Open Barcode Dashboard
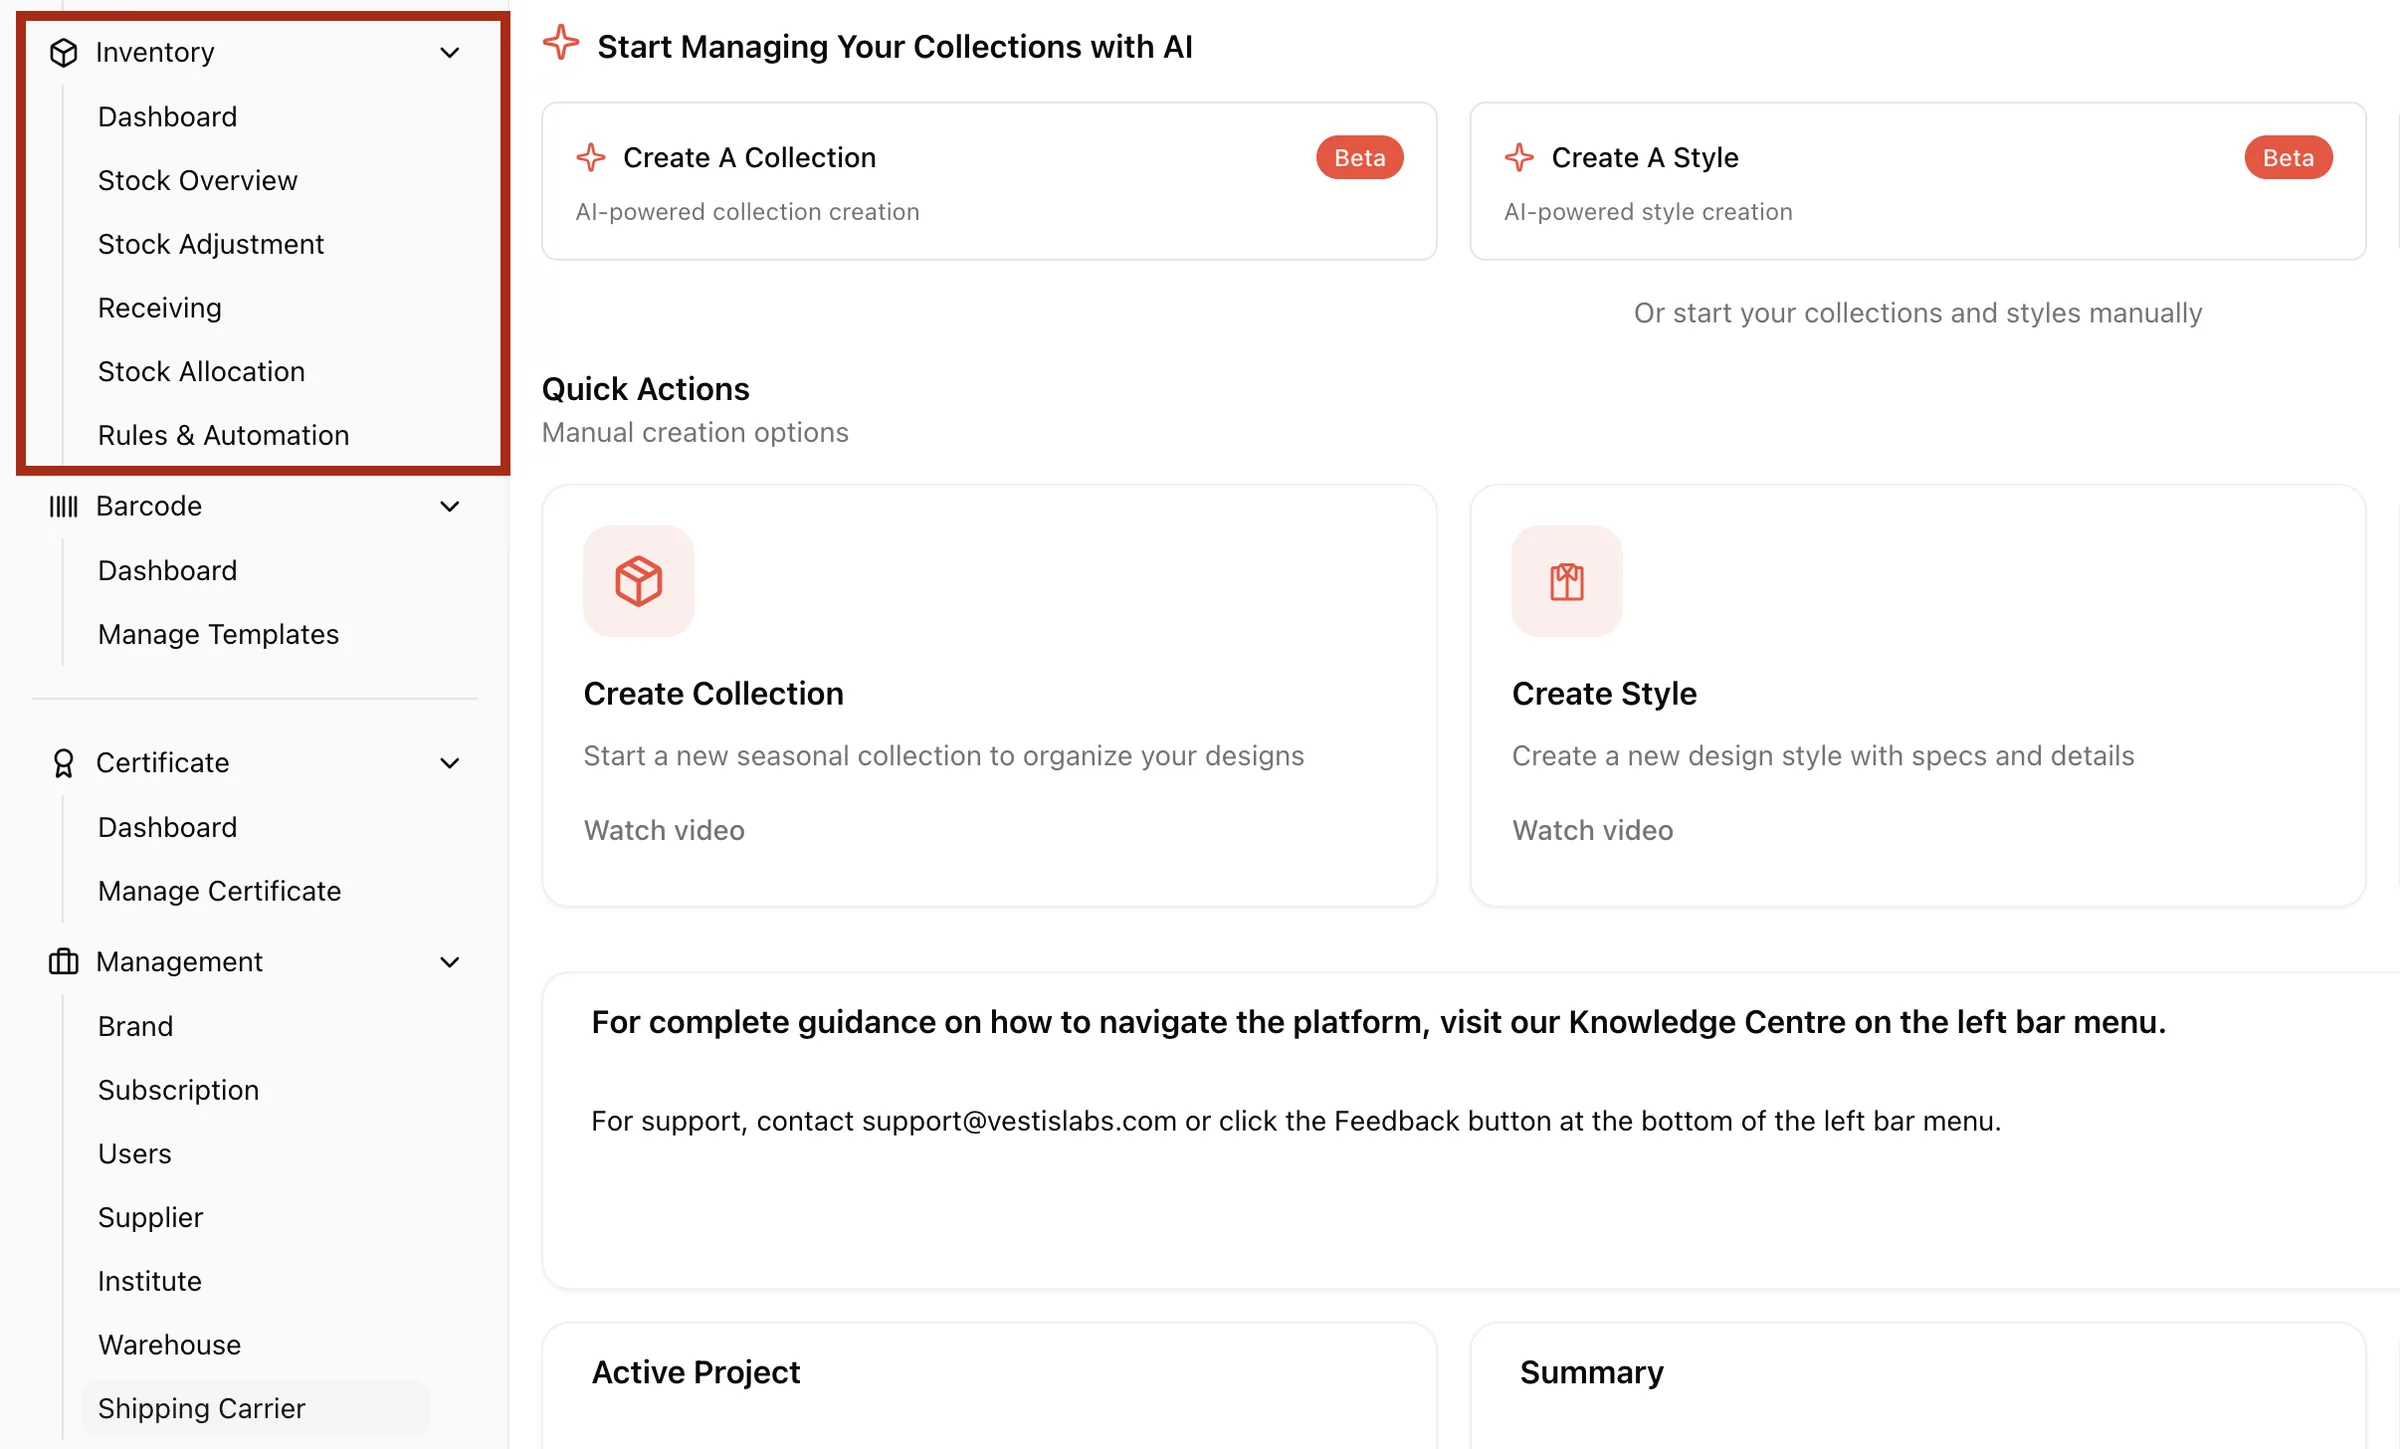Viewport: 2400px width, 1449px height. coord(167,570)
